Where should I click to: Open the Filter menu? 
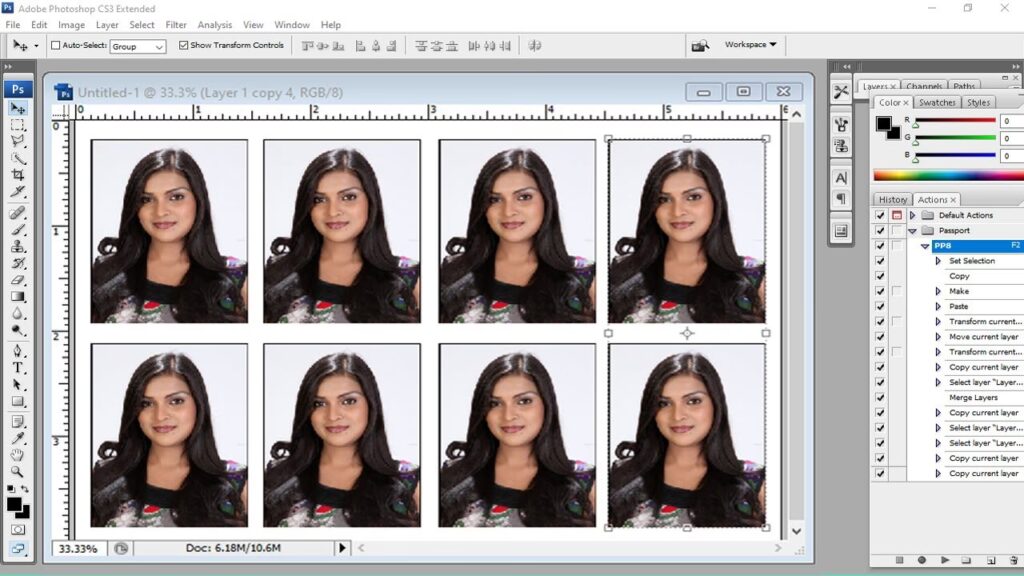tap(176, 25)
